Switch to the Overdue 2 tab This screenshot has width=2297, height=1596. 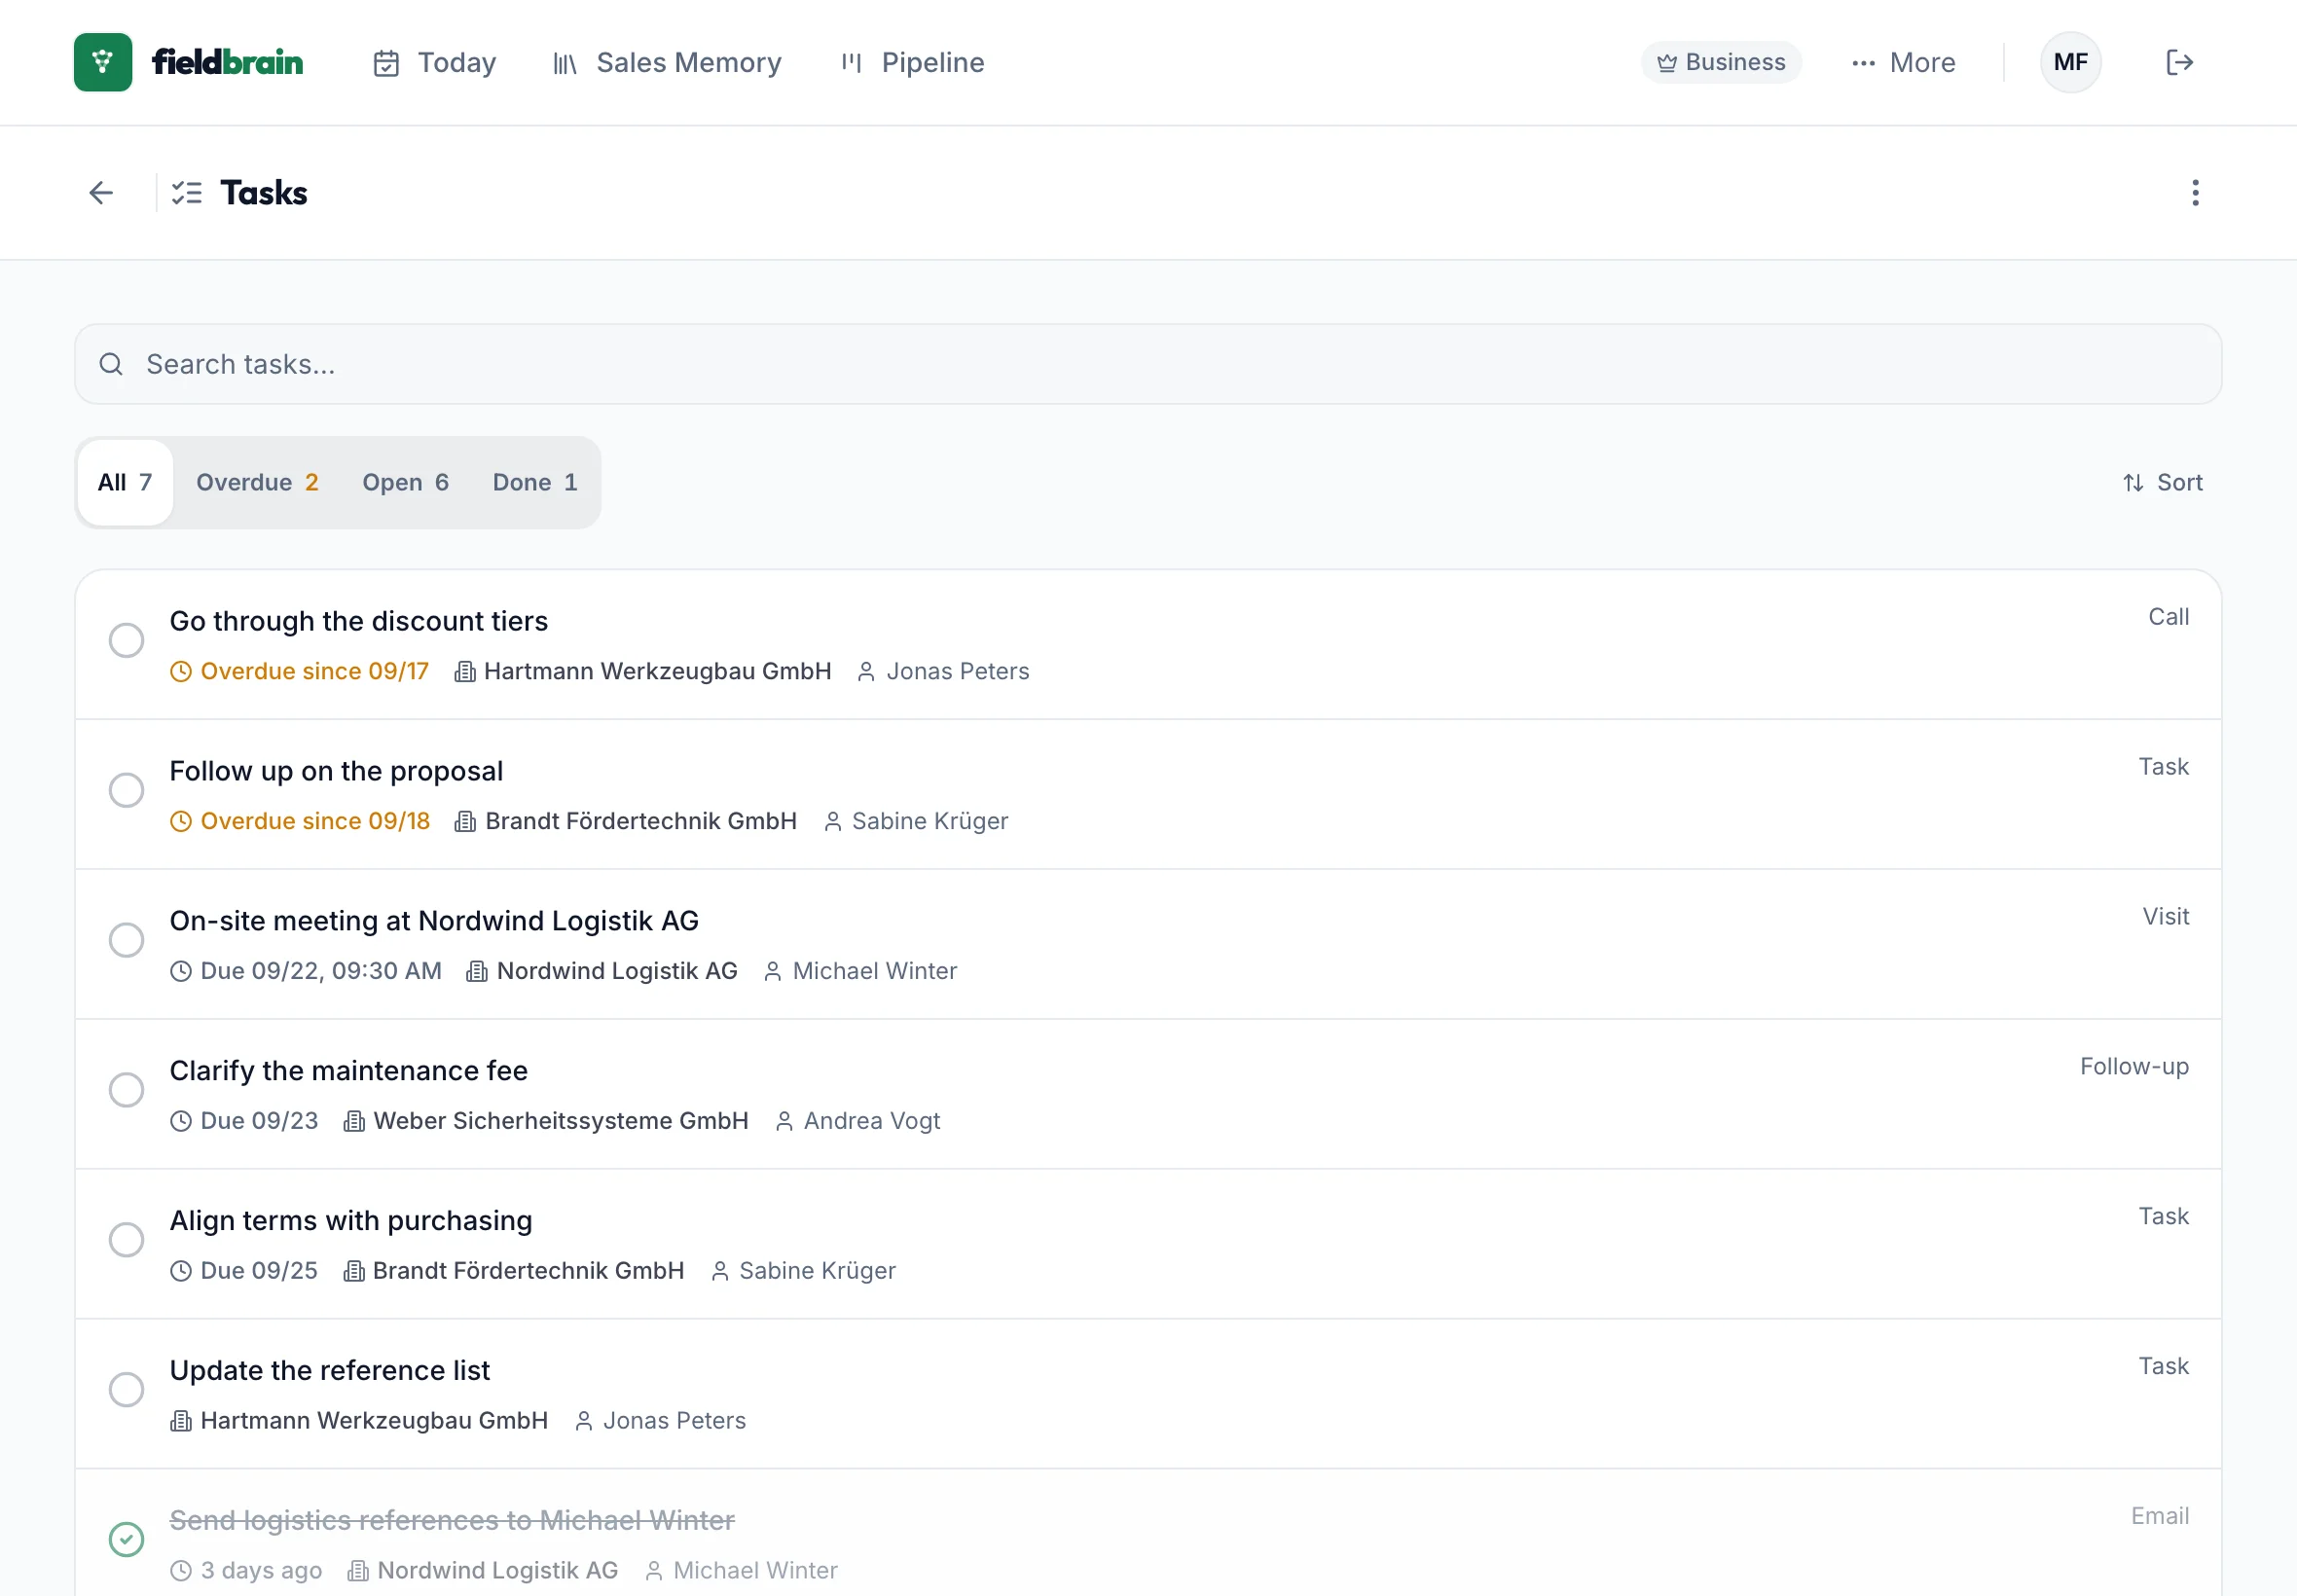[257, 483]
